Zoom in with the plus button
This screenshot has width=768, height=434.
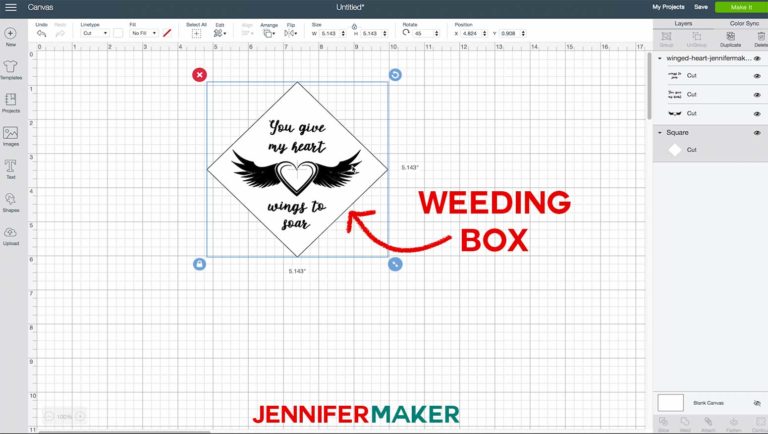pos(80,416)
